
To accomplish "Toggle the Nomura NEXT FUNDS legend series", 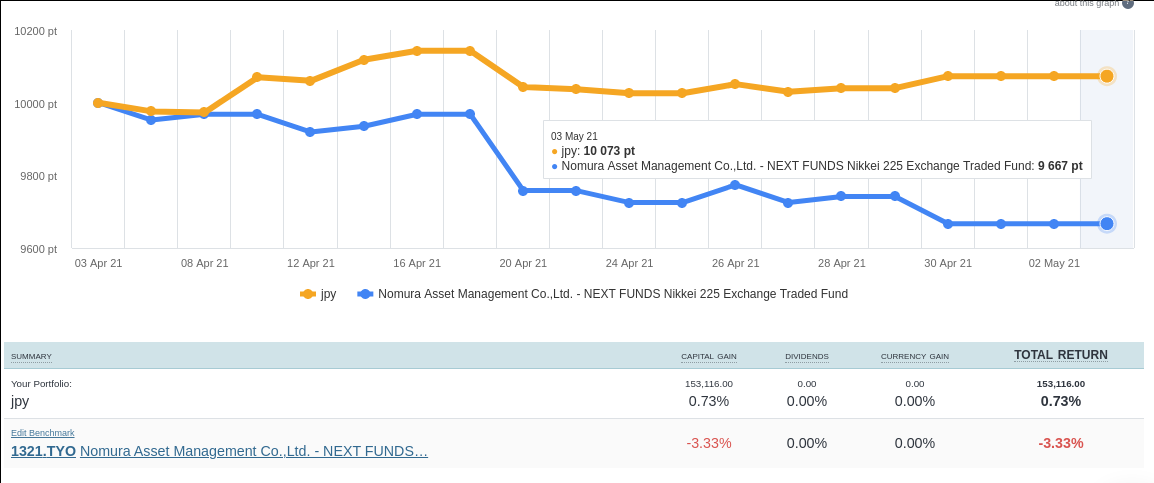I will click(603, 294).
